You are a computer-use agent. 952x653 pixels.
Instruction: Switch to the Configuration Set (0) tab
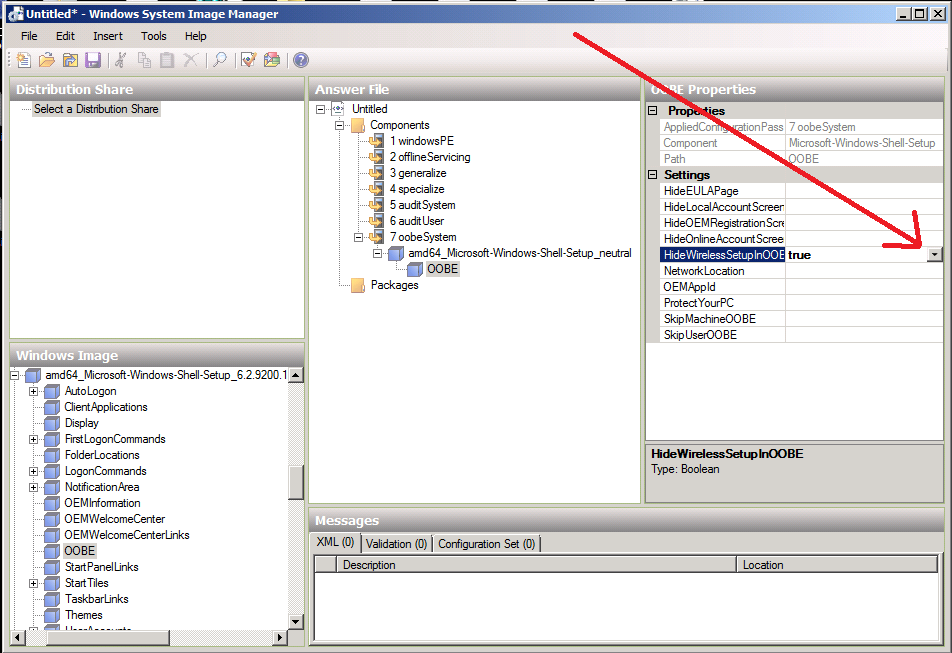point(487,544)
